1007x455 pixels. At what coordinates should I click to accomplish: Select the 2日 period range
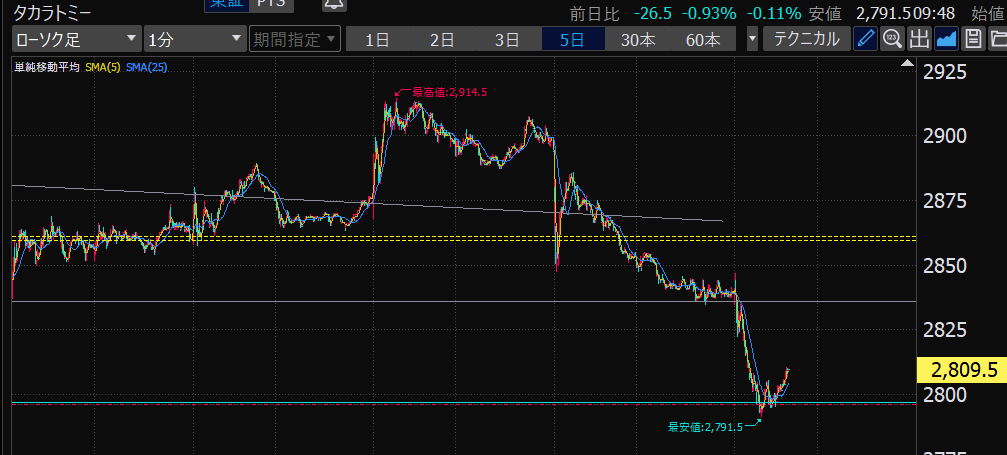442,40
